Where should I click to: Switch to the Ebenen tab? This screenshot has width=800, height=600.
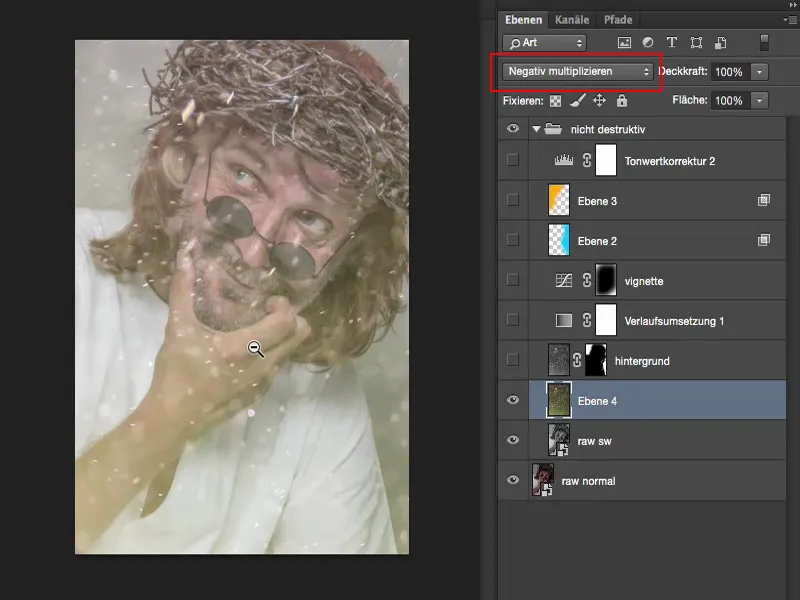pos(523,20)
